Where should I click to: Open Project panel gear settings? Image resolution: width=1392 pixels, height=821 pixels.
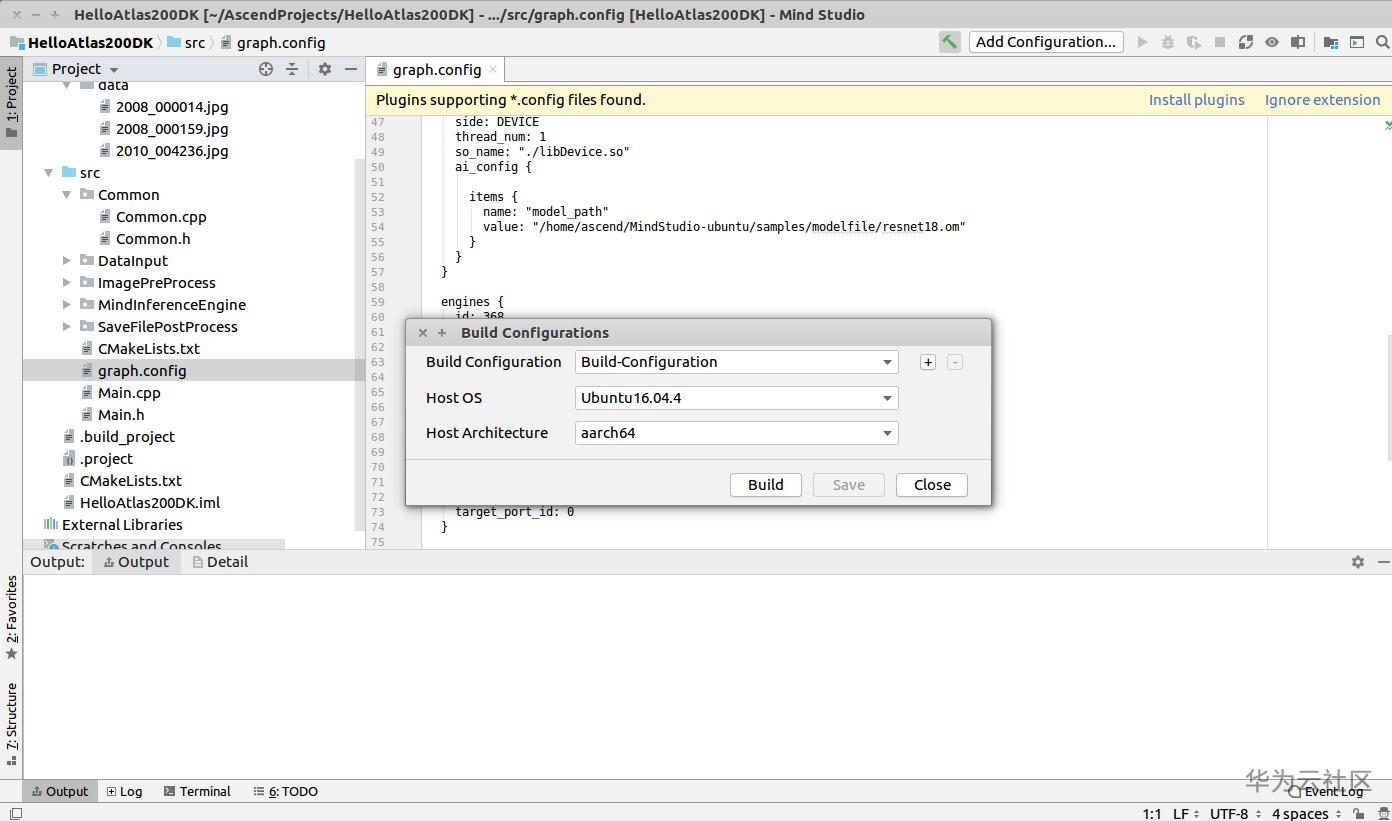click(325, 69)
